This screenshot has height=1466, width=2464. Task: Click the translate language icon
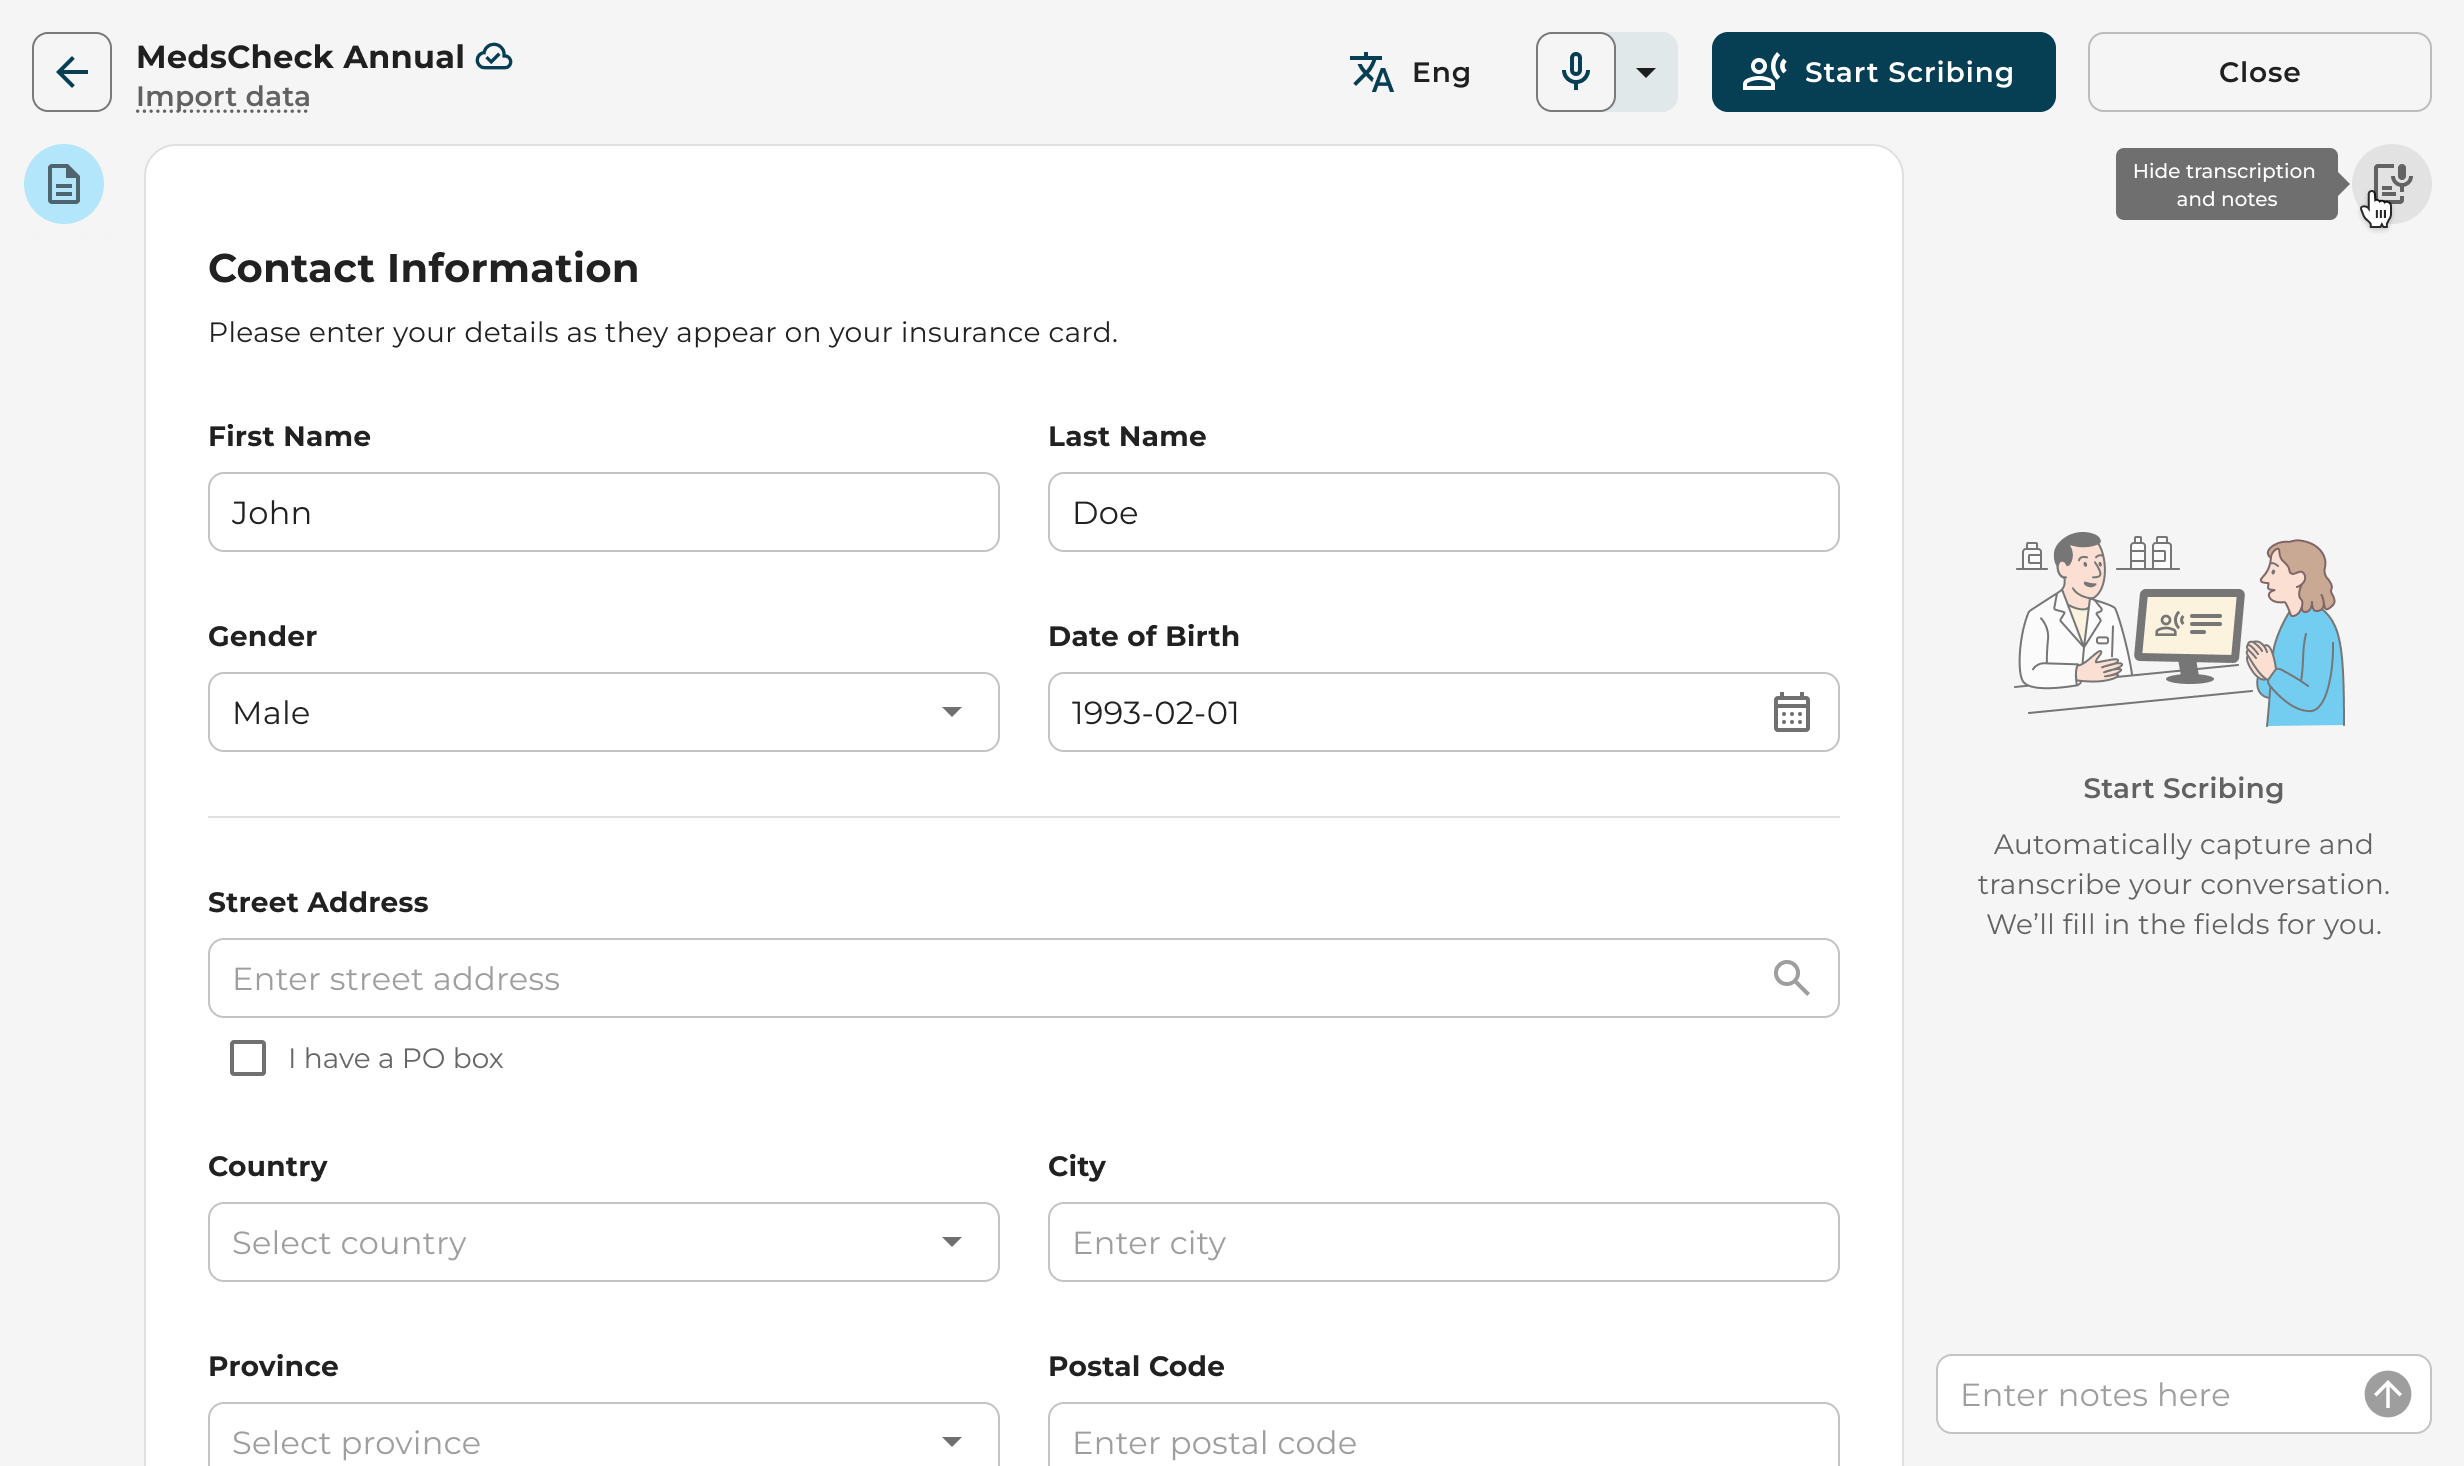pyautogui.click(x=1372, y=72)
